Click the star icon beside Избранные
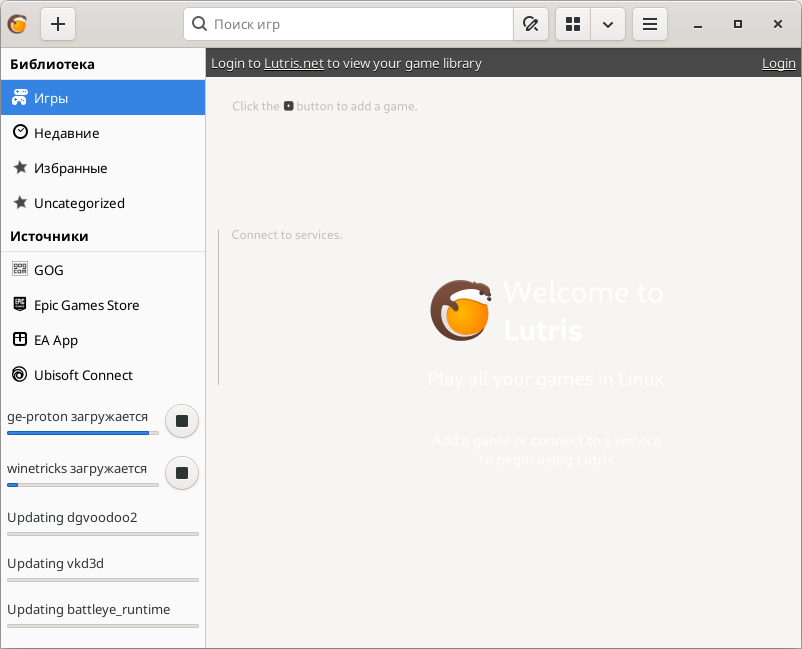This screenshot has height=649, width=802. click(20, 167)
